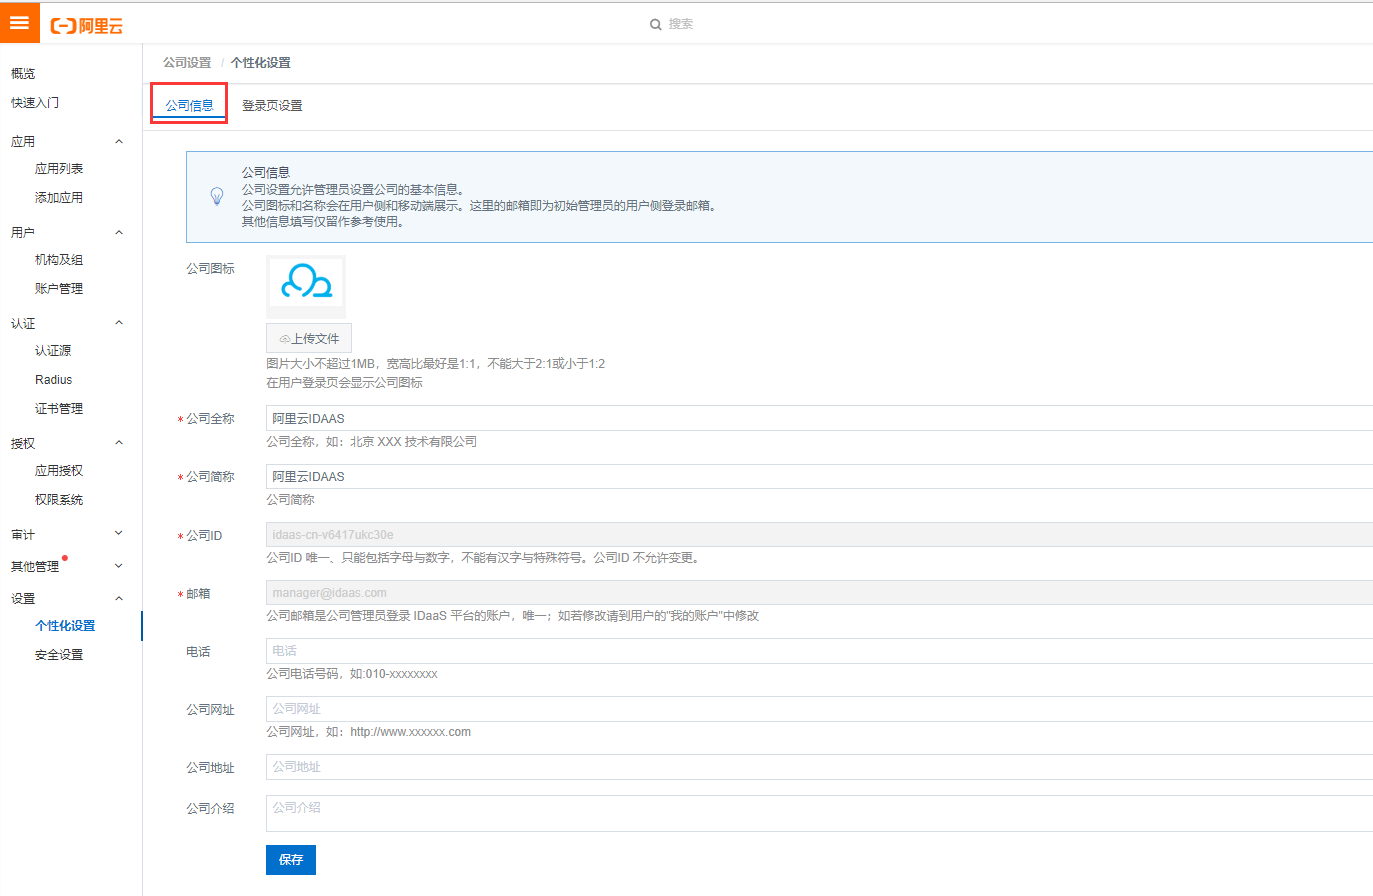Select 个性化设置 in the sidebar

pos(65,625)
